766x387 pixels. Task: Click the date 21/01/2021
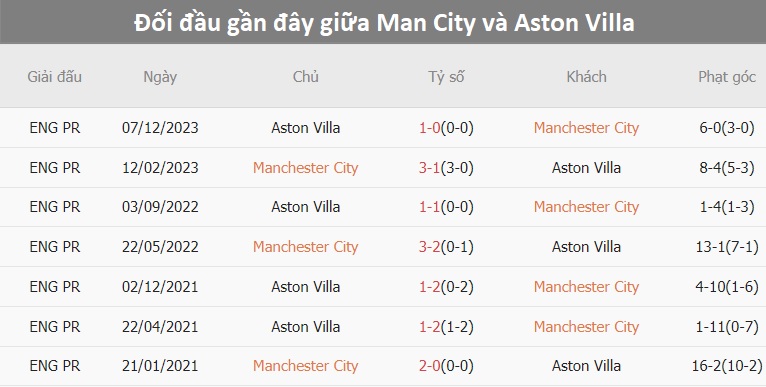(x=160, y=366)
